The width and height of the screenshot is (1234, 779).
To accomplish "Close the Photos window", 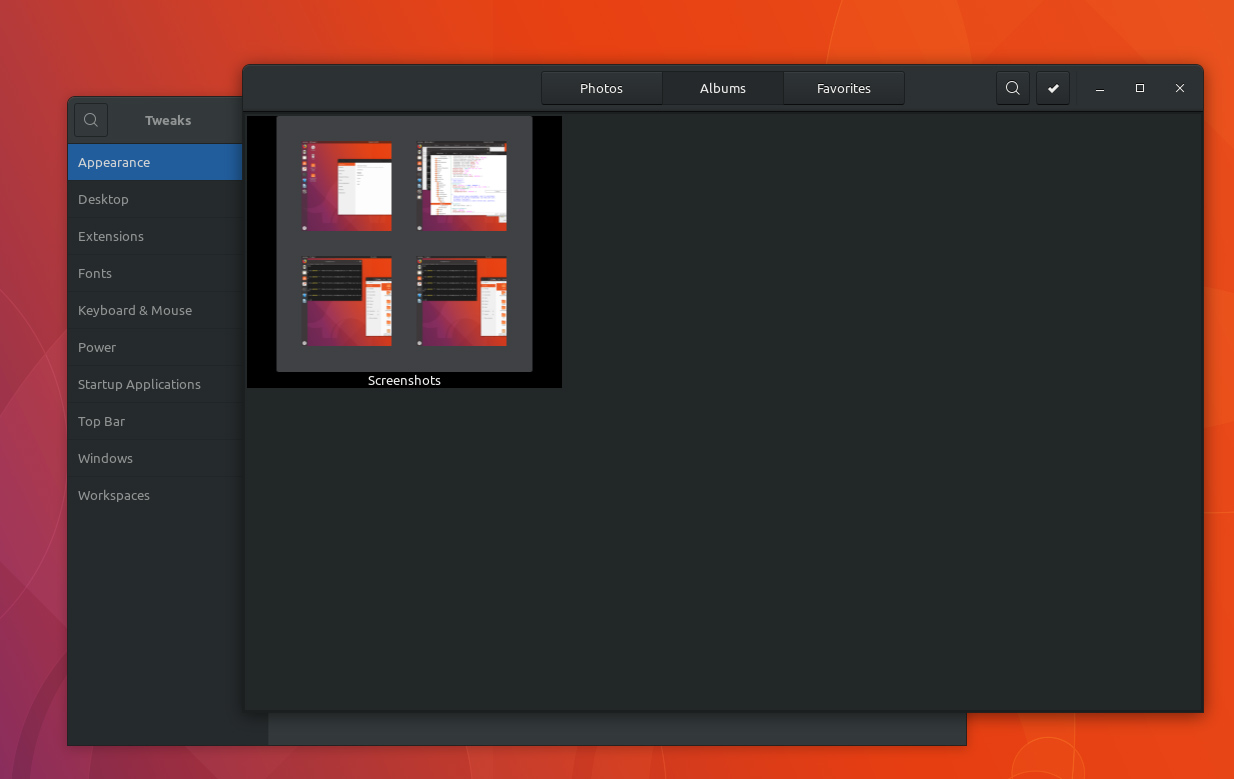I will (x=1180, y=89).
